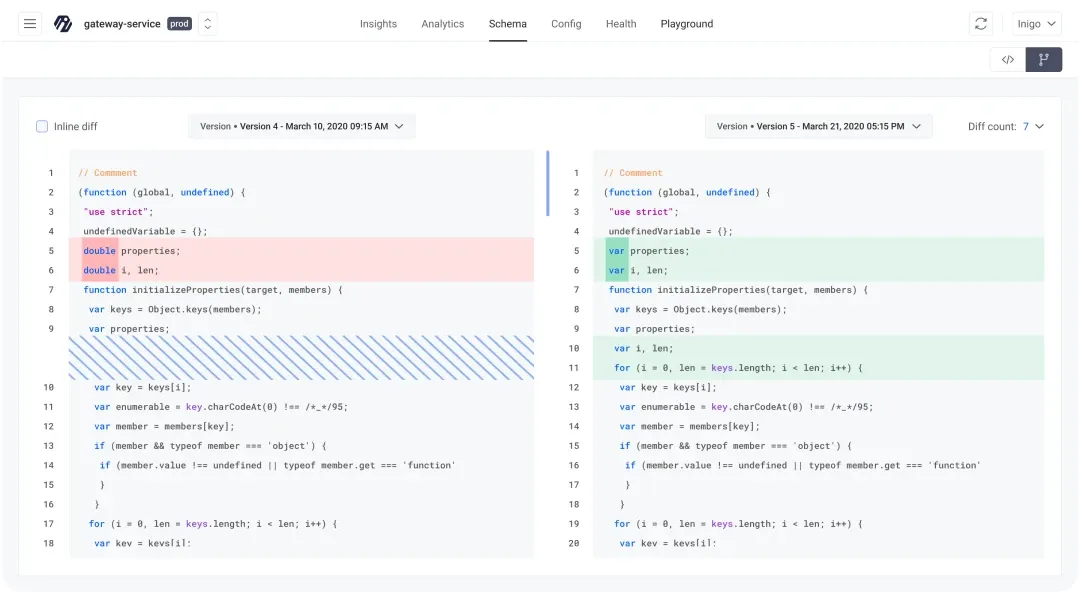Open the Inigo account dropdown
This screenshot has height=594, width=1080.
(1037, 23)
